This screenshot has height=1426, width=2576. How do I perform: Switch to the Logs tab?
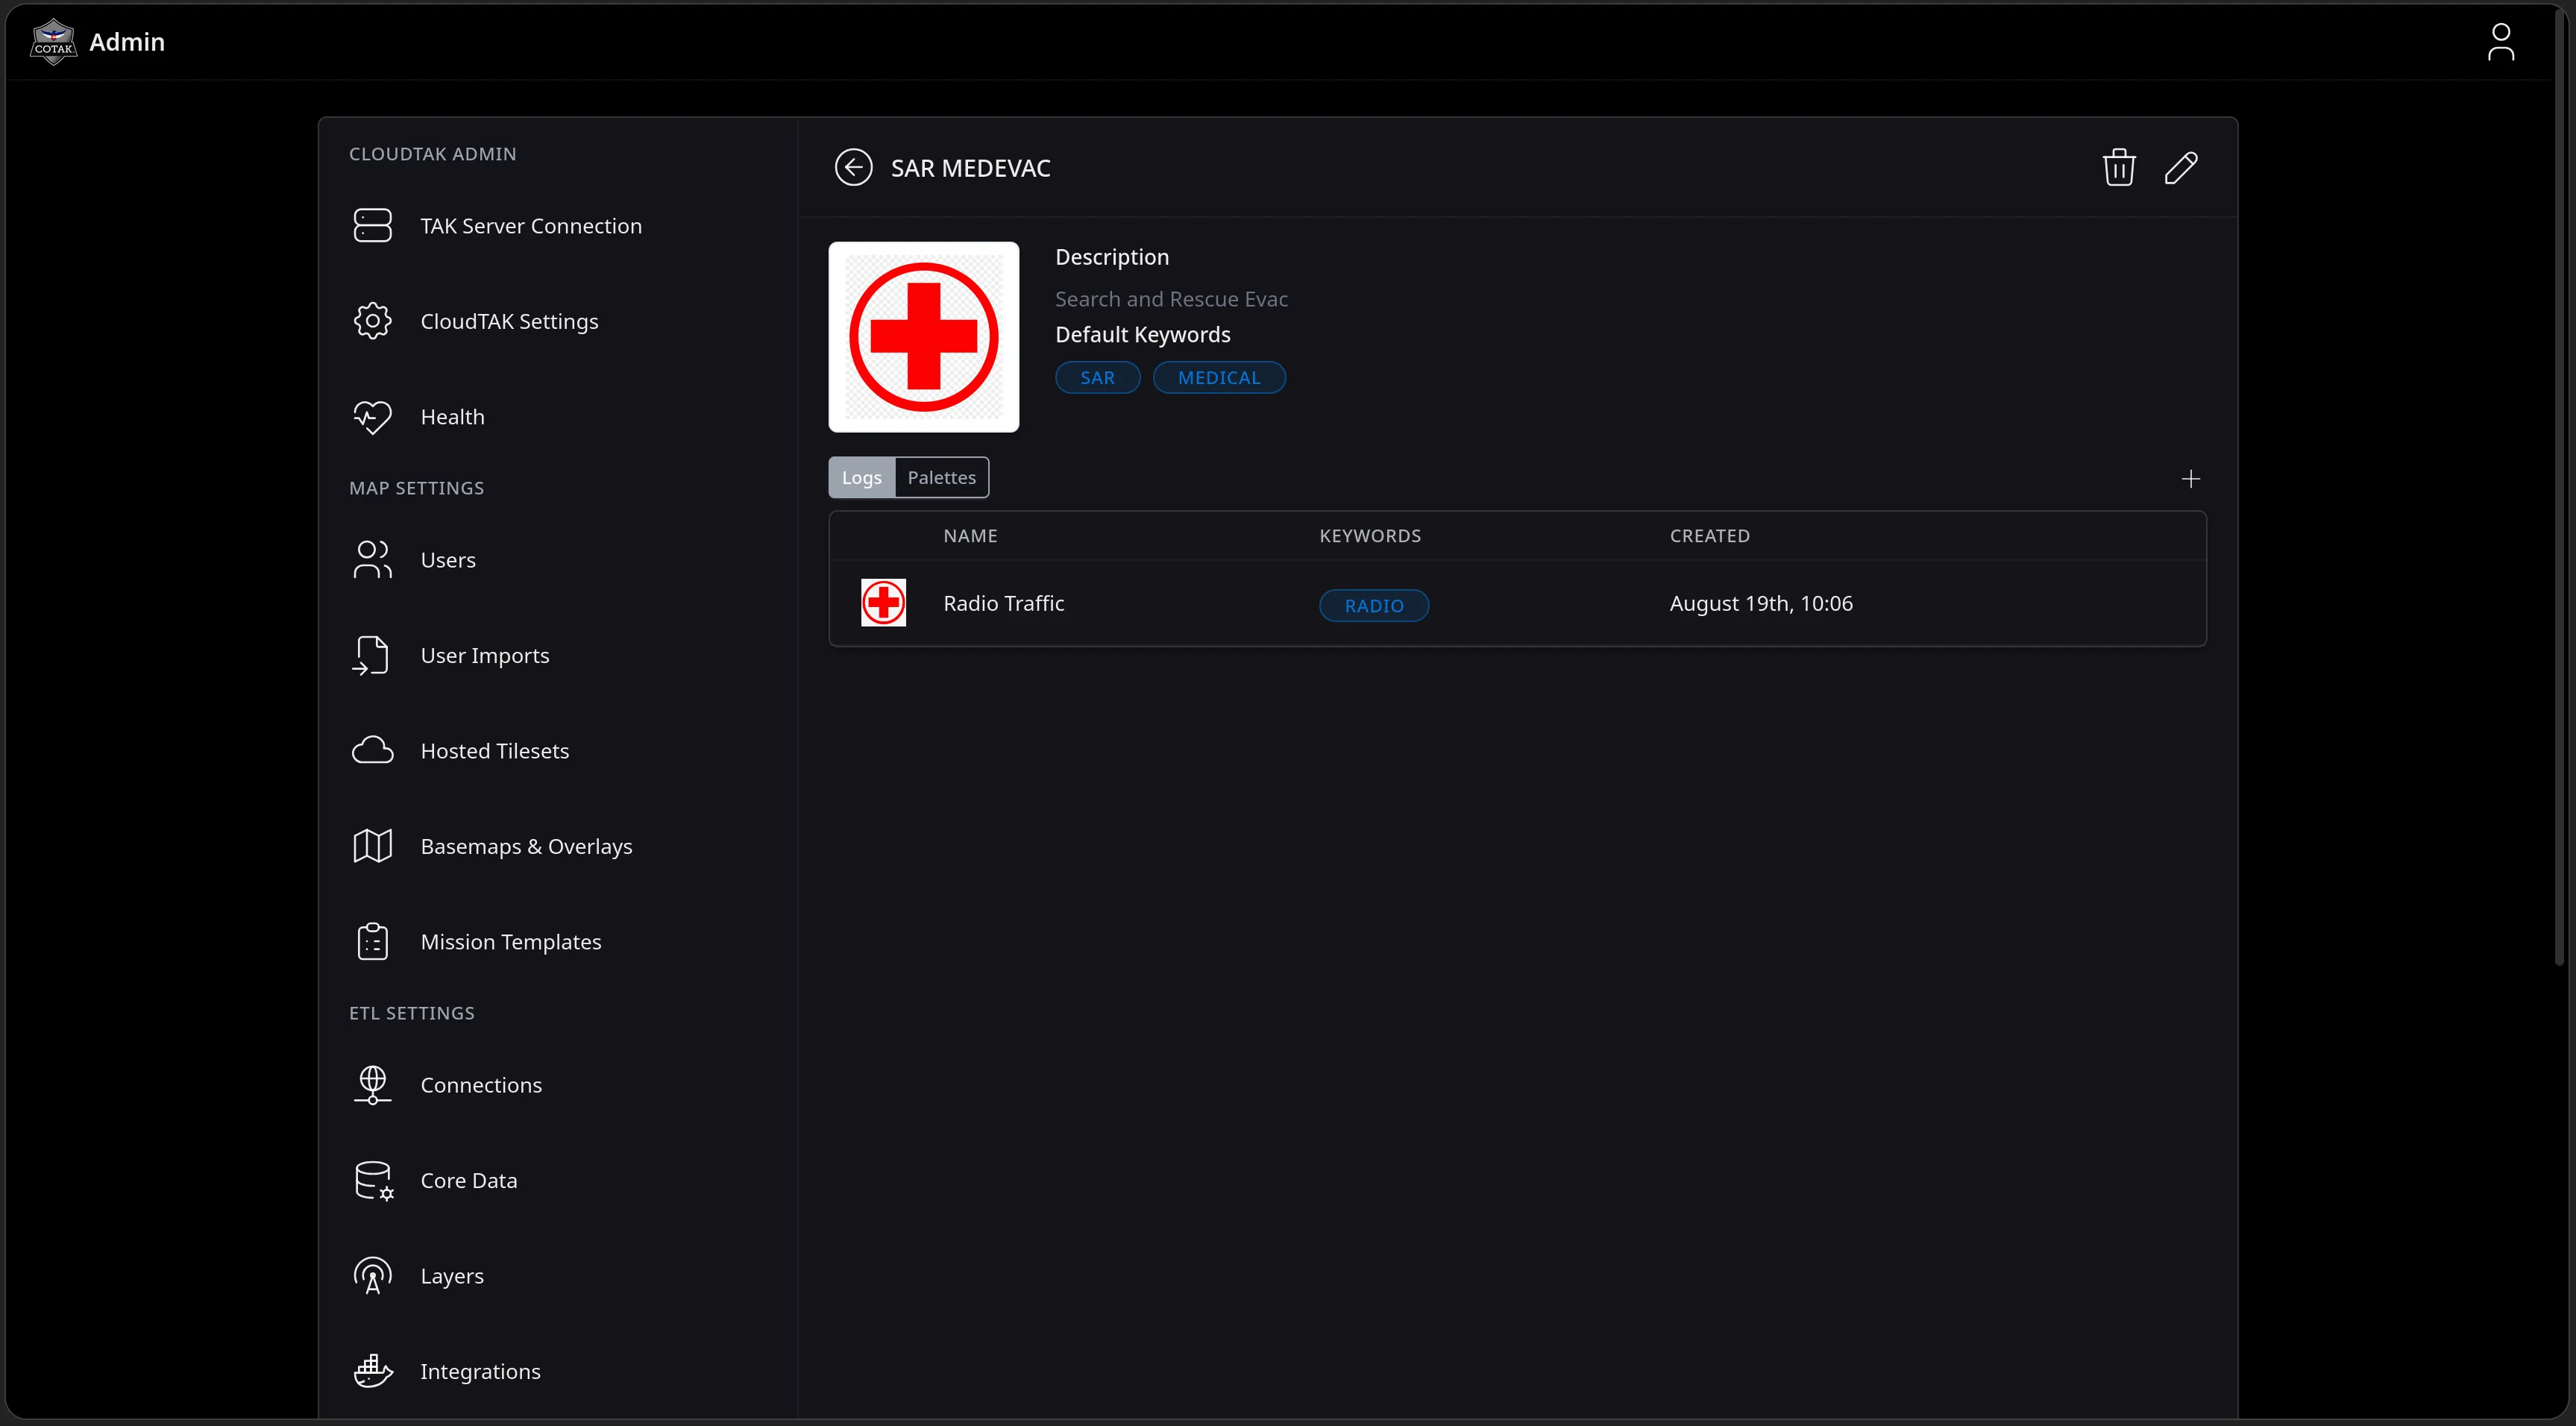point(861,478)
